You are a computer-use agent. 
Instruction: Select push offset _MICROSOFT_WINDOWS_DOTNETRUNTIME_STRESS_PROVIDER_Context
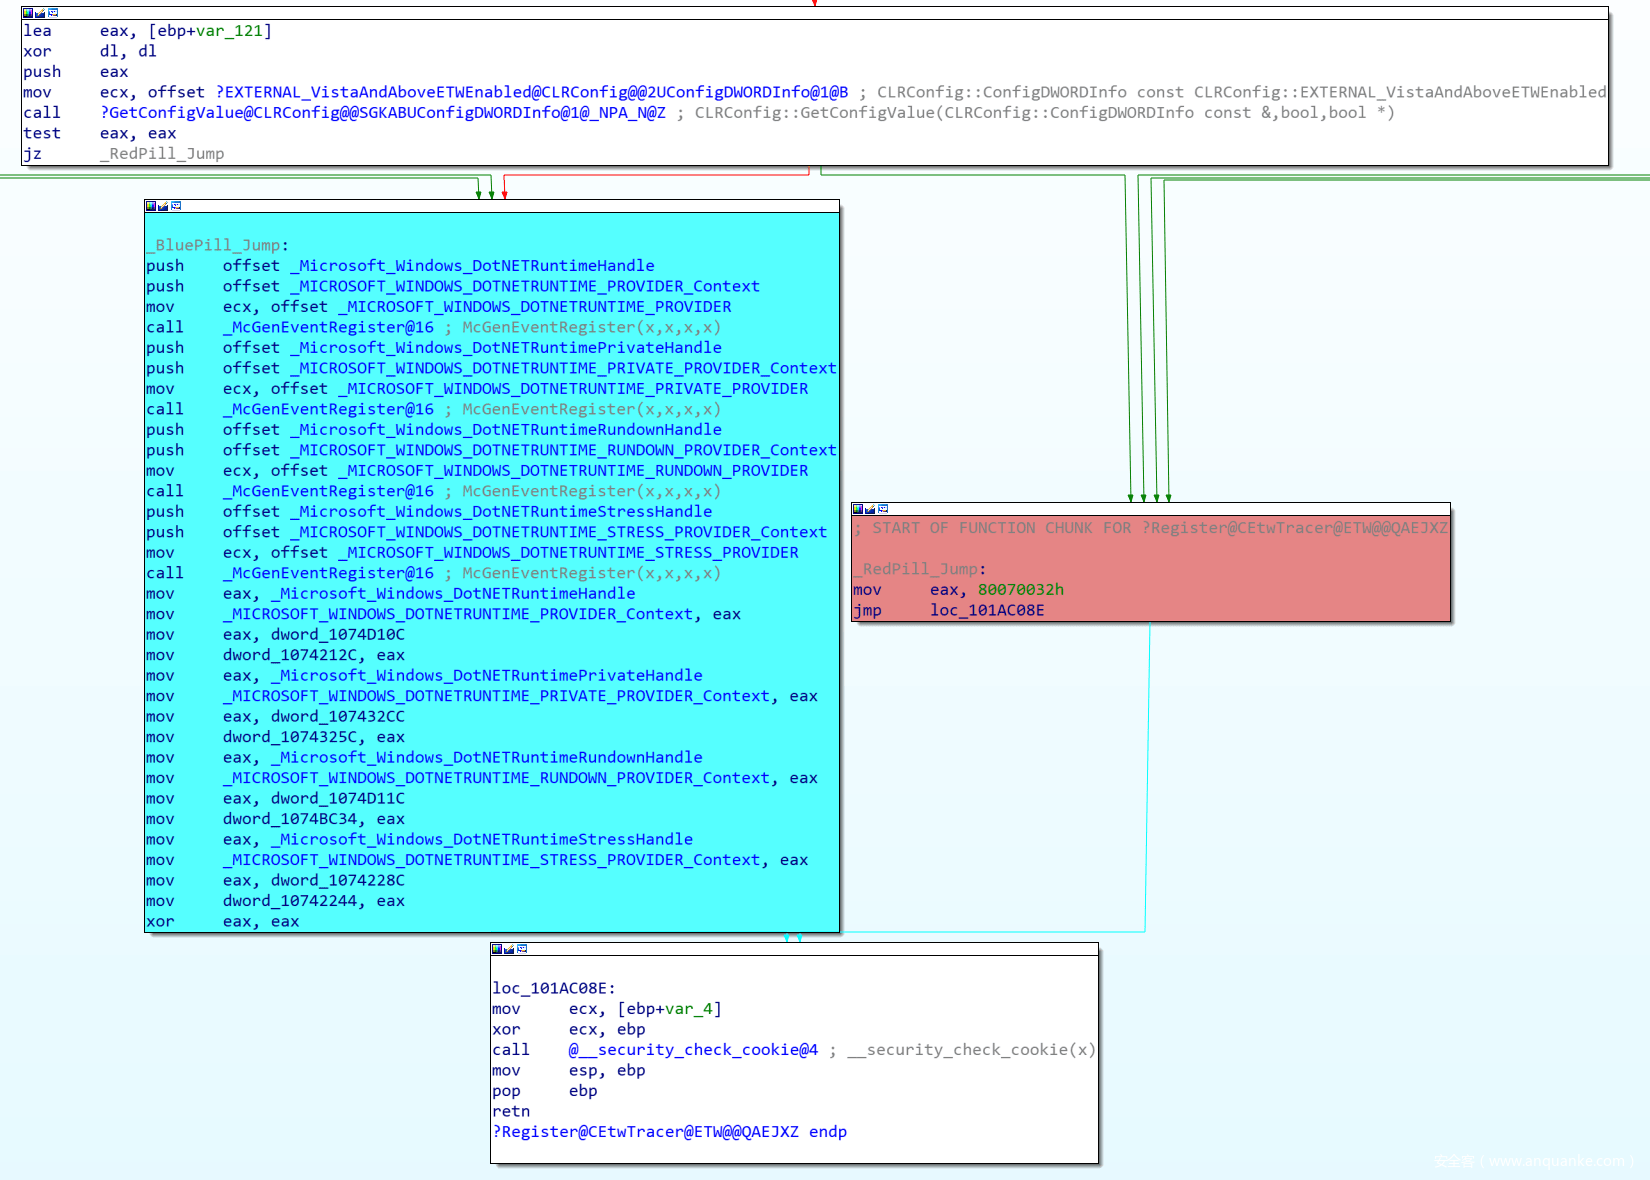(487, 532)
